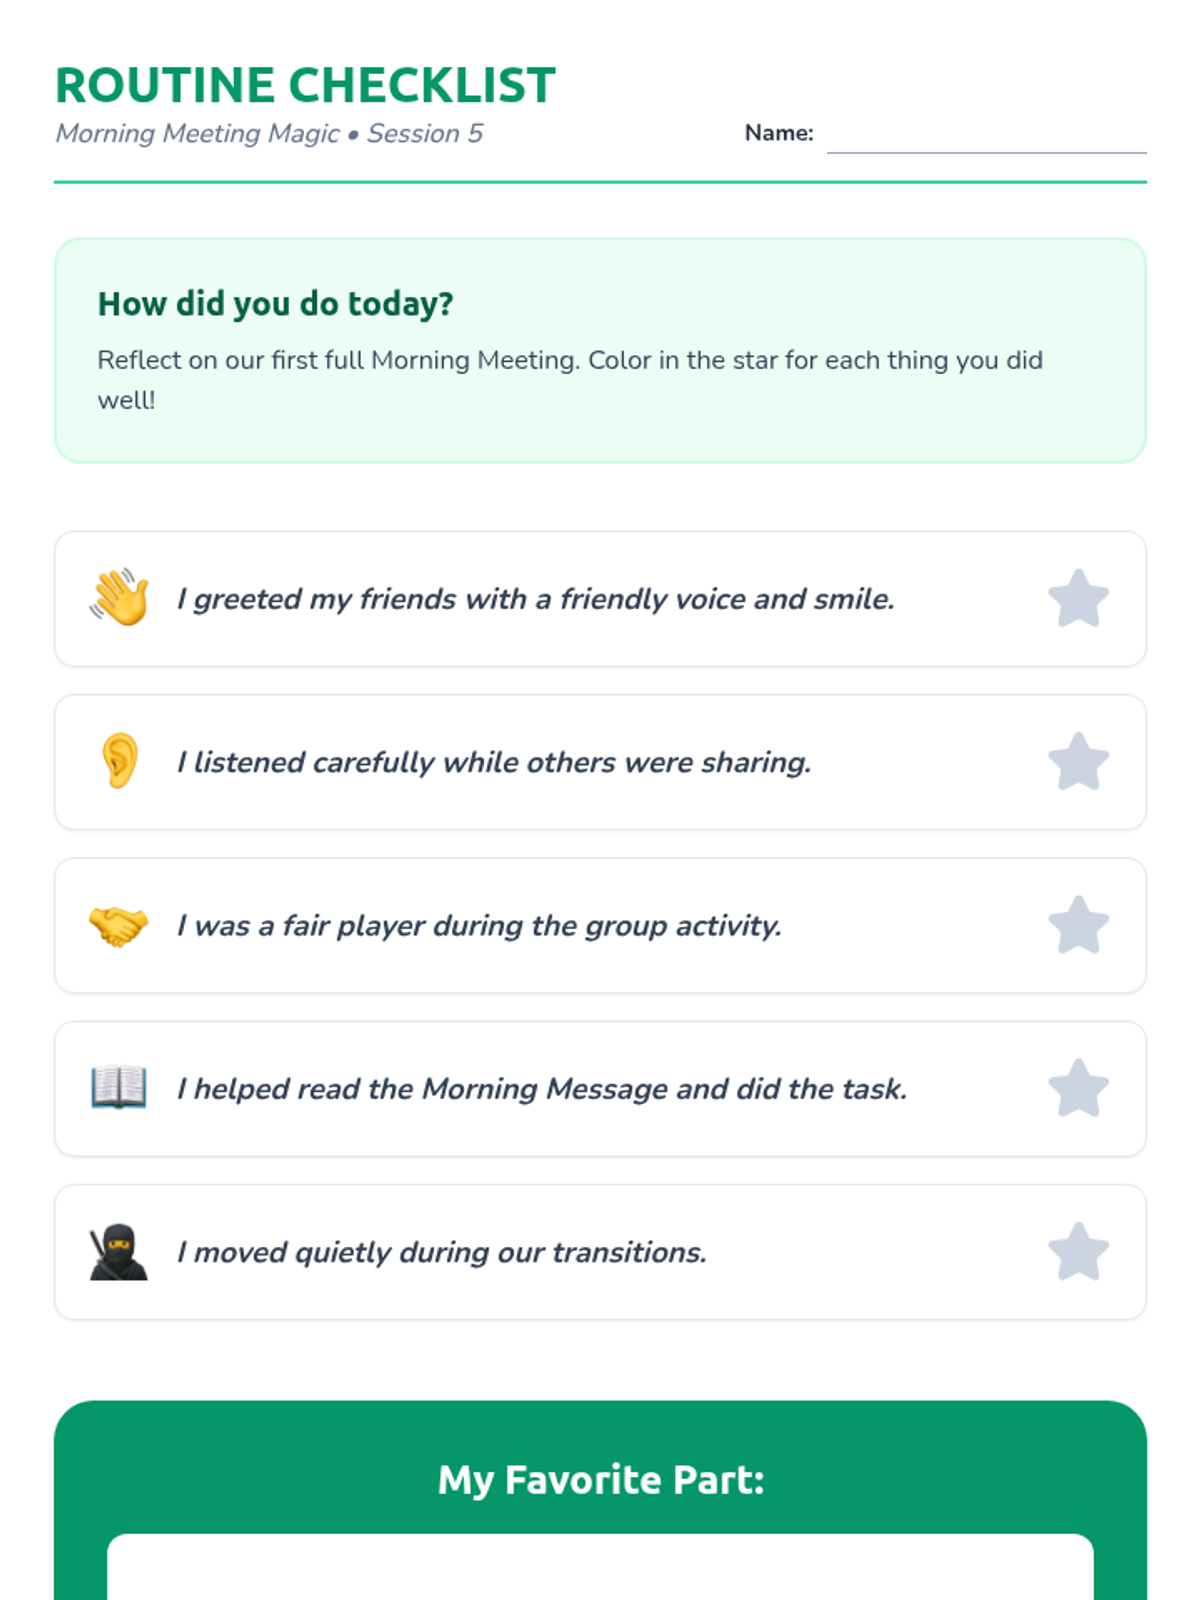The width and height of the screenshot is (1200, 1600).
Task: Select the 'I listened carefully' statement text
Action: (x=494, y=762)
